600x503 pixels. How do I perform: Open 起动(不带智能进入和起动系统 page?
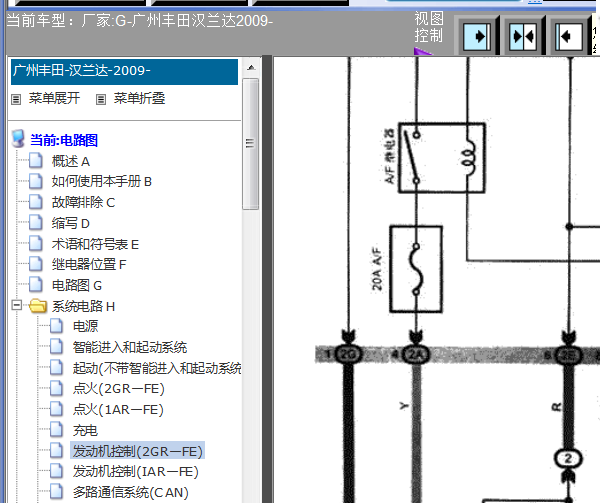[x=157, y=368]
